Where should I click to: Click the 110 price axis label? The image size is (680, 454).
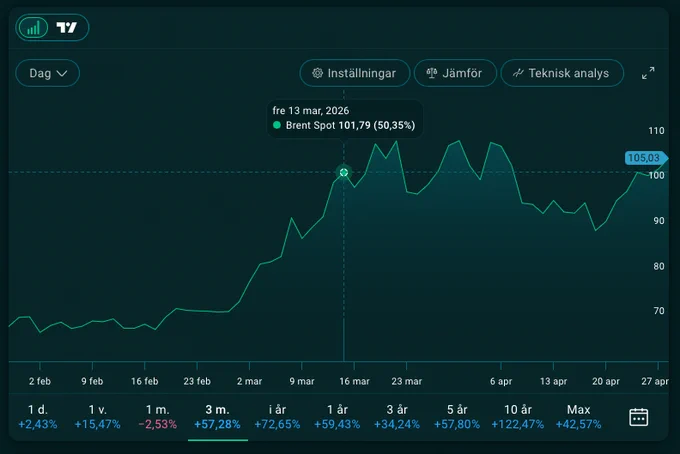(656, 131)
